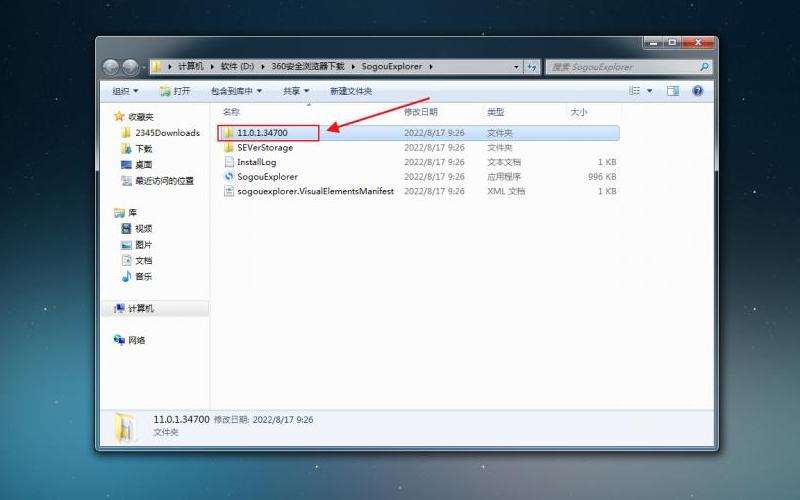Click large folder thumbnail in details pane
Viewport: 800px width, 500px height.
point(124,427)
